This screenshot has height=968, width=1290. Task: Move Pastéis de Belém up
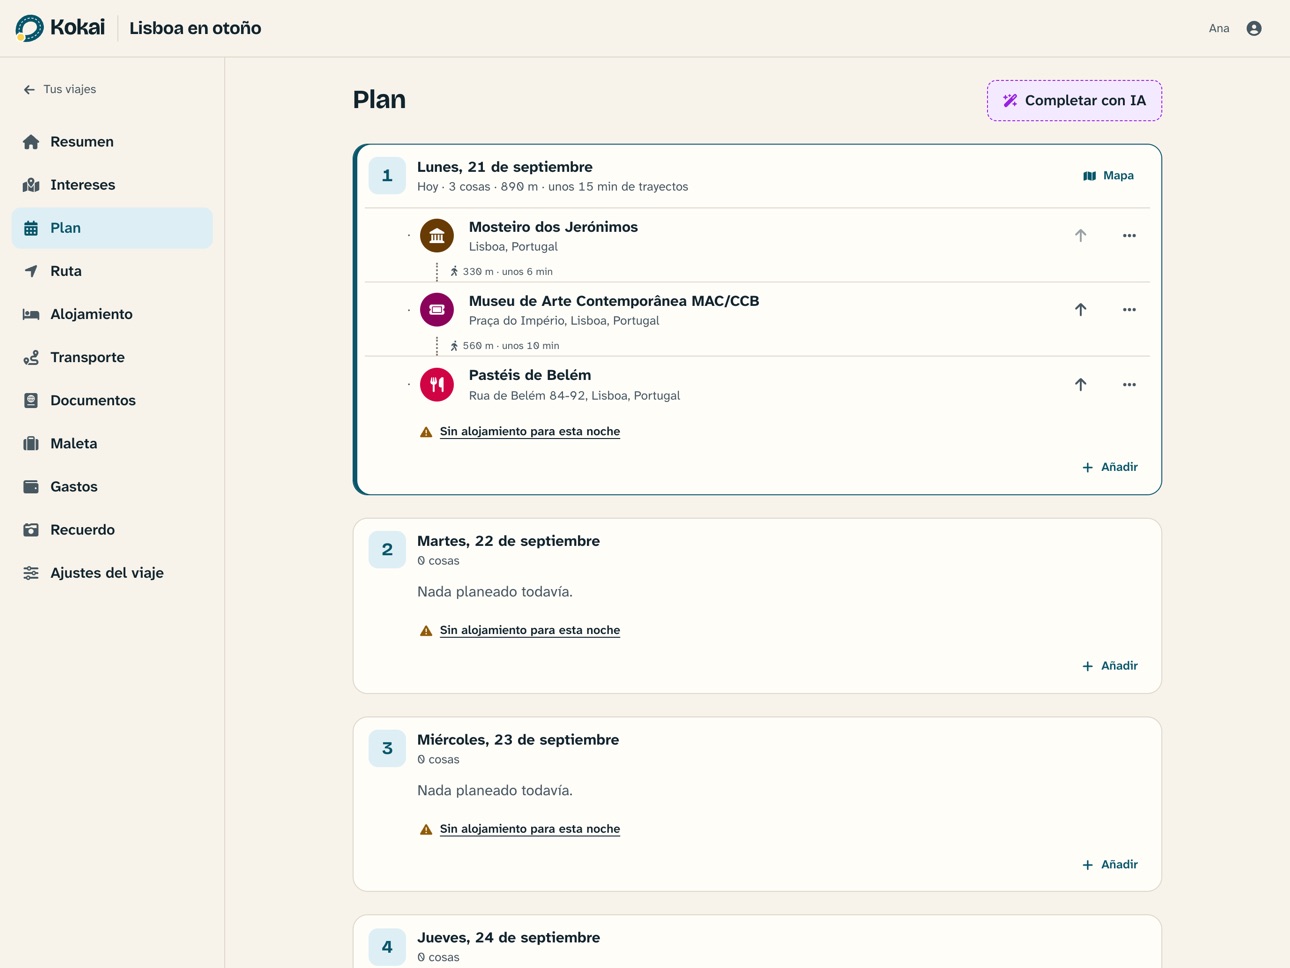coord(1080,384)
